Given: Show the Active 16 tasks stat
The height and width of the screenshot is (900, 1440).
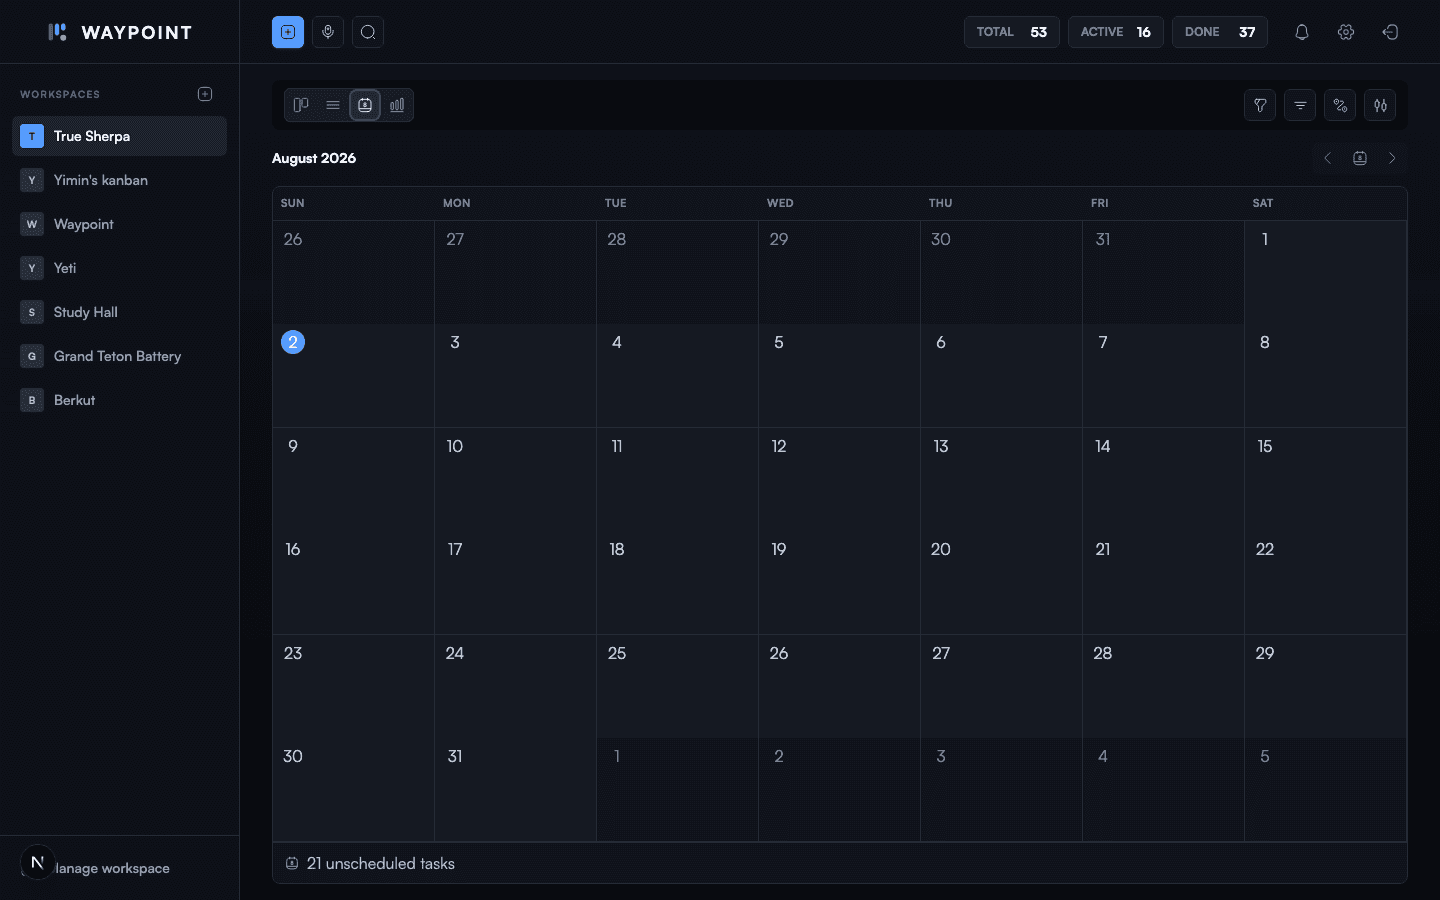Looking at the screenshot, I should pyautogui.click(x=1115, y=32).
